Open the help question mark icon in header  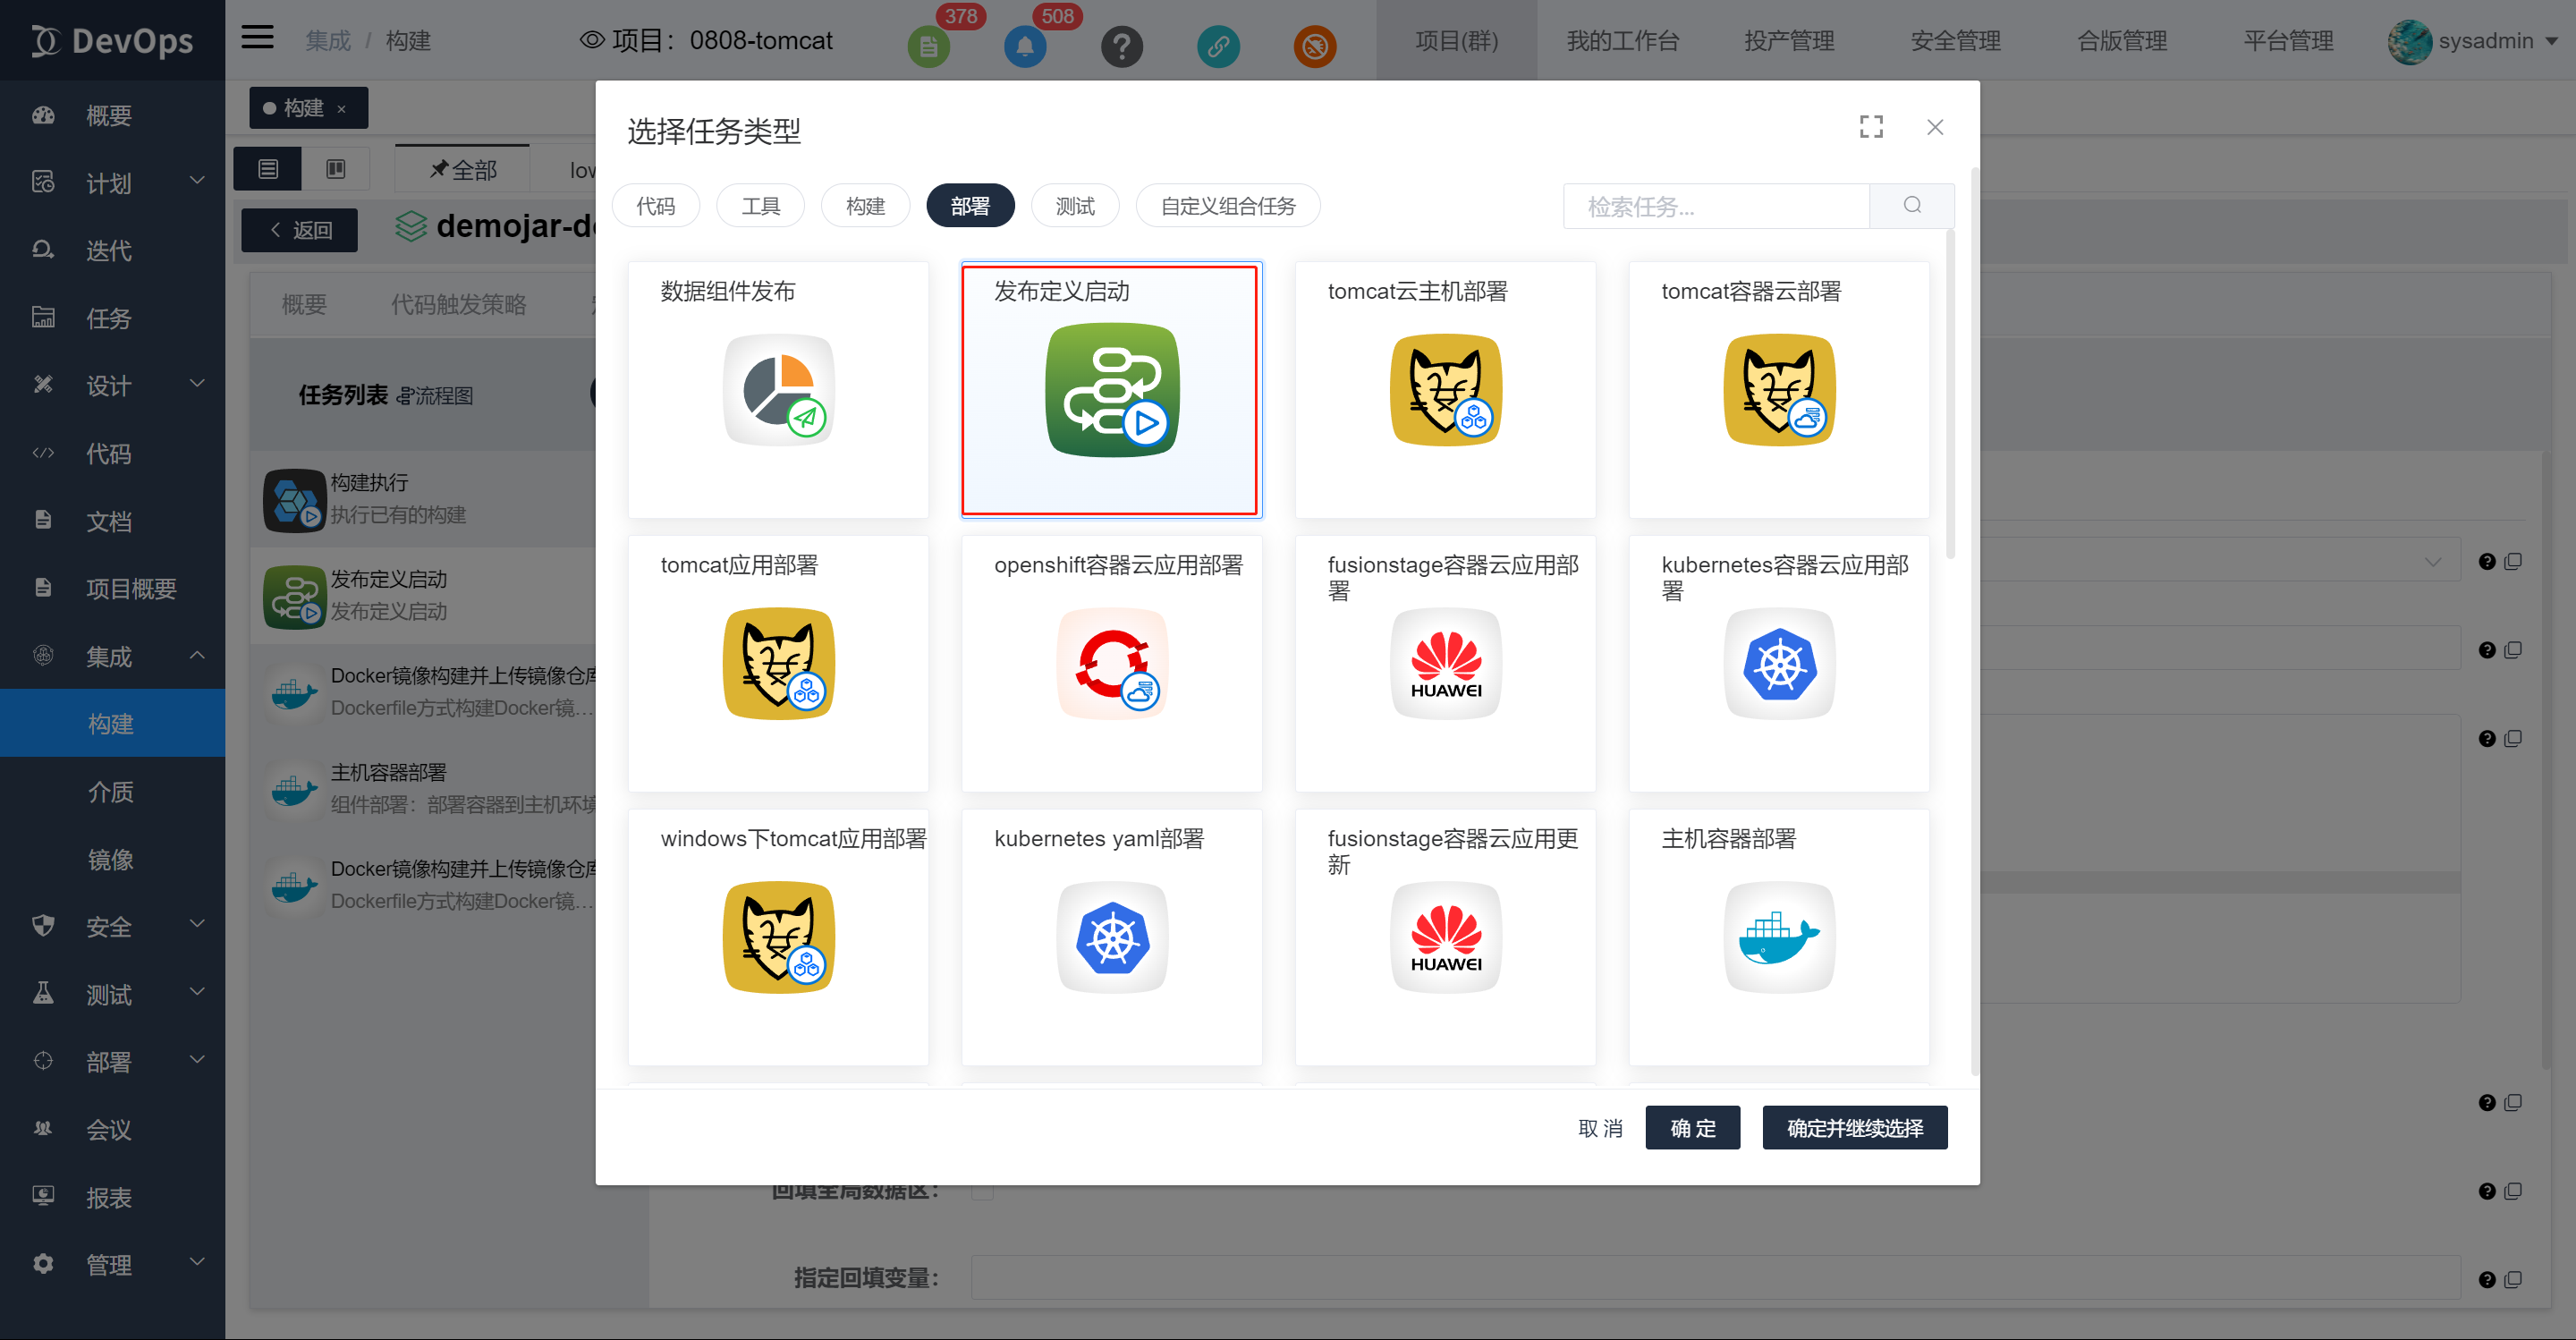click(1122, 46)
